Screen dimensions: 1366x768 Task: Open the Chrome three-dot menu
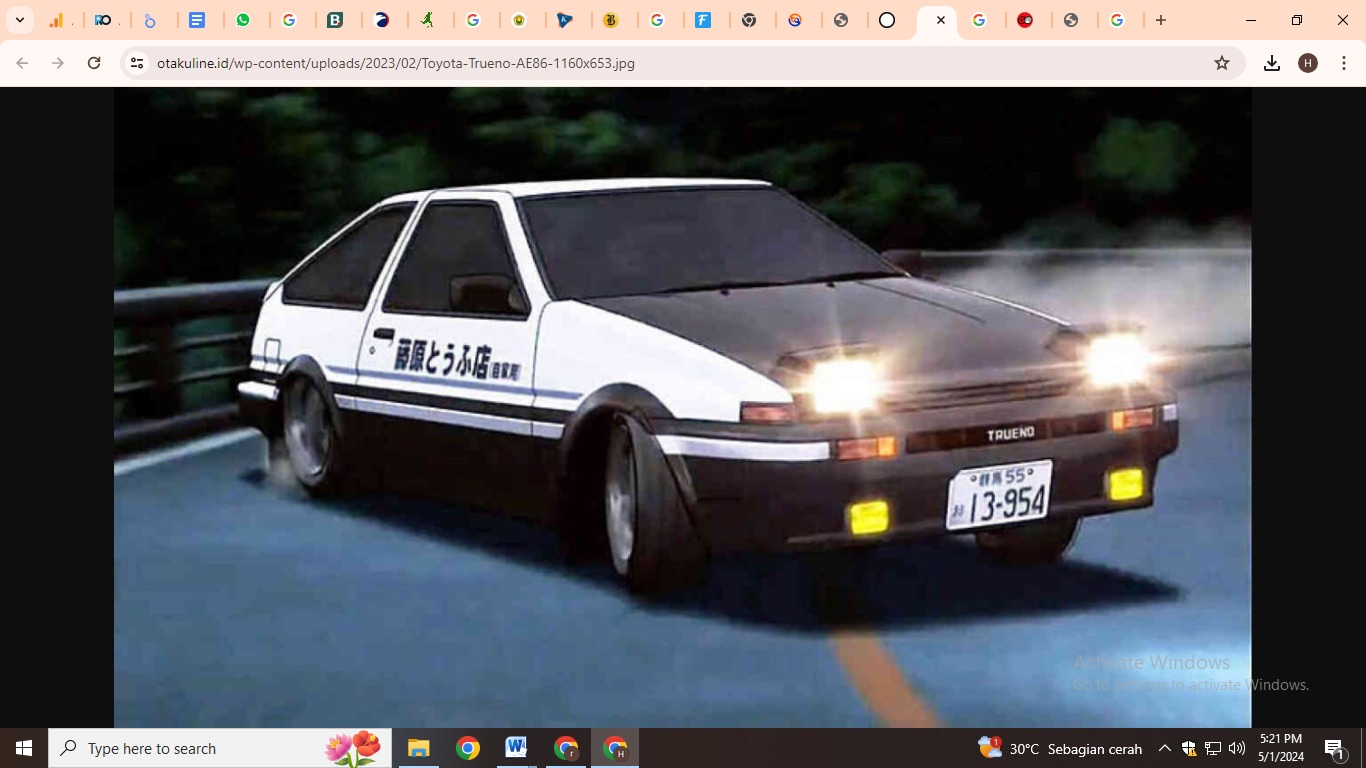click(1345, 62)
